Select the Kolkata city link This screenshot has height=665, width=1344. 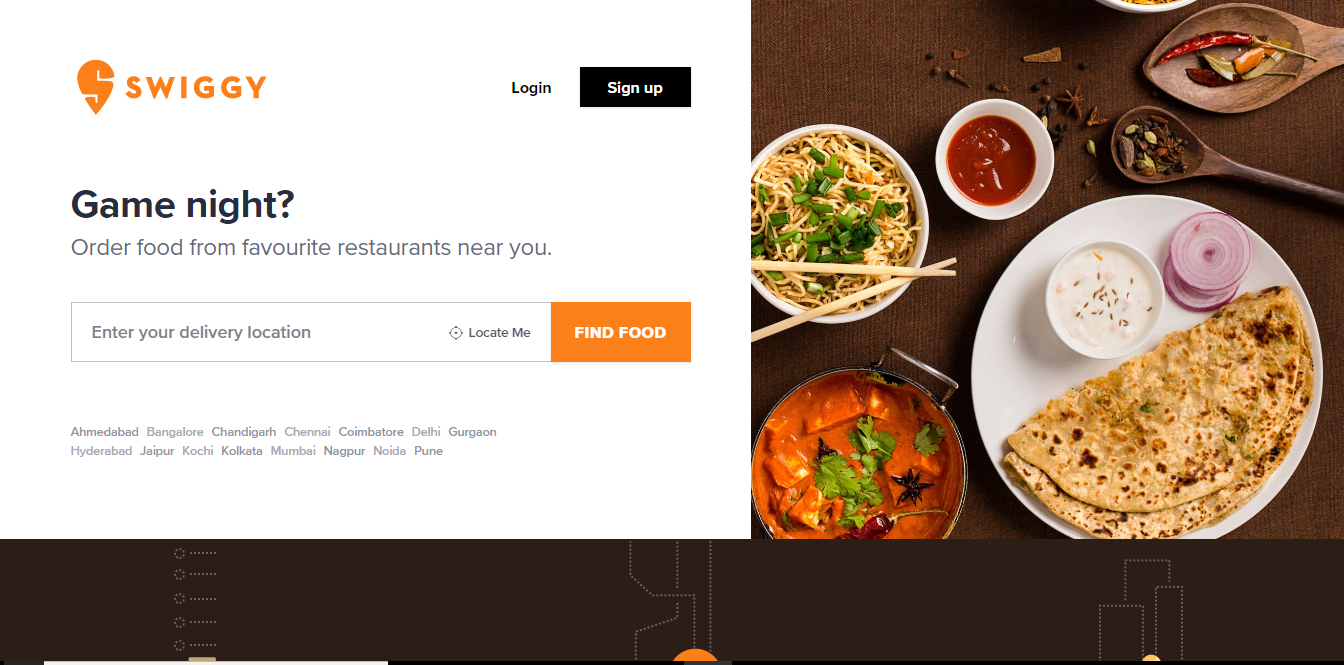point(242,451)
